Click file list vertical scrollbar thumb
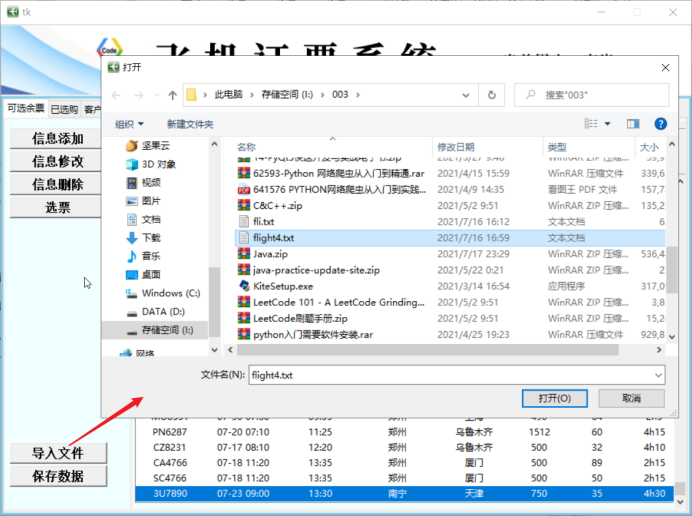The image size is (692, 516). tap(672, 270)
